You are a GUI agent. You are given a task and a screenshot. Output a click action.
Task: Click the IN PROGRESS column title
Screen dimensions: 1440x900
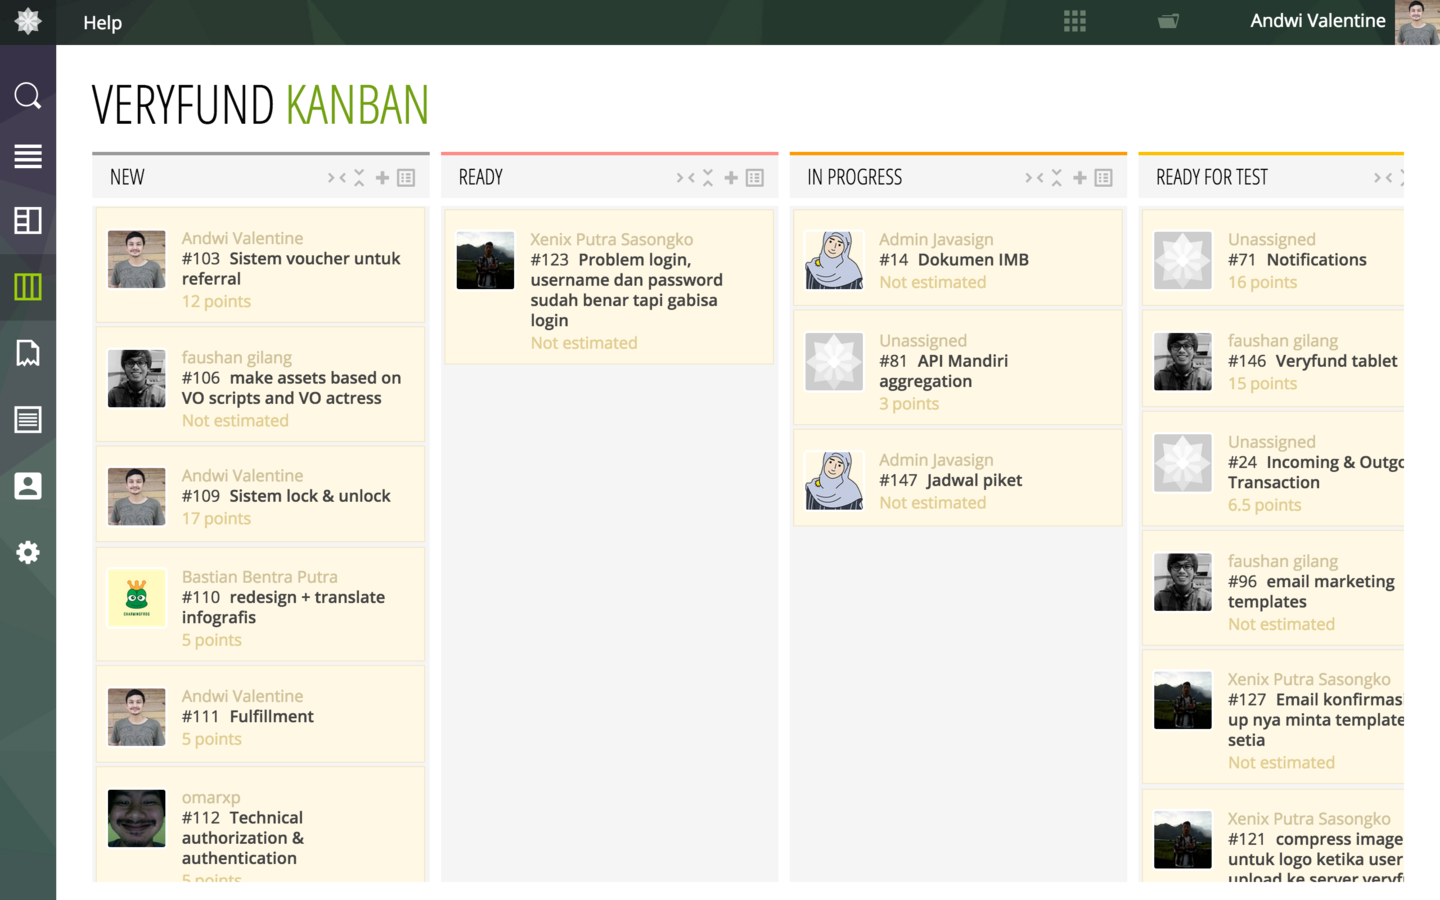tap(855, 178)
